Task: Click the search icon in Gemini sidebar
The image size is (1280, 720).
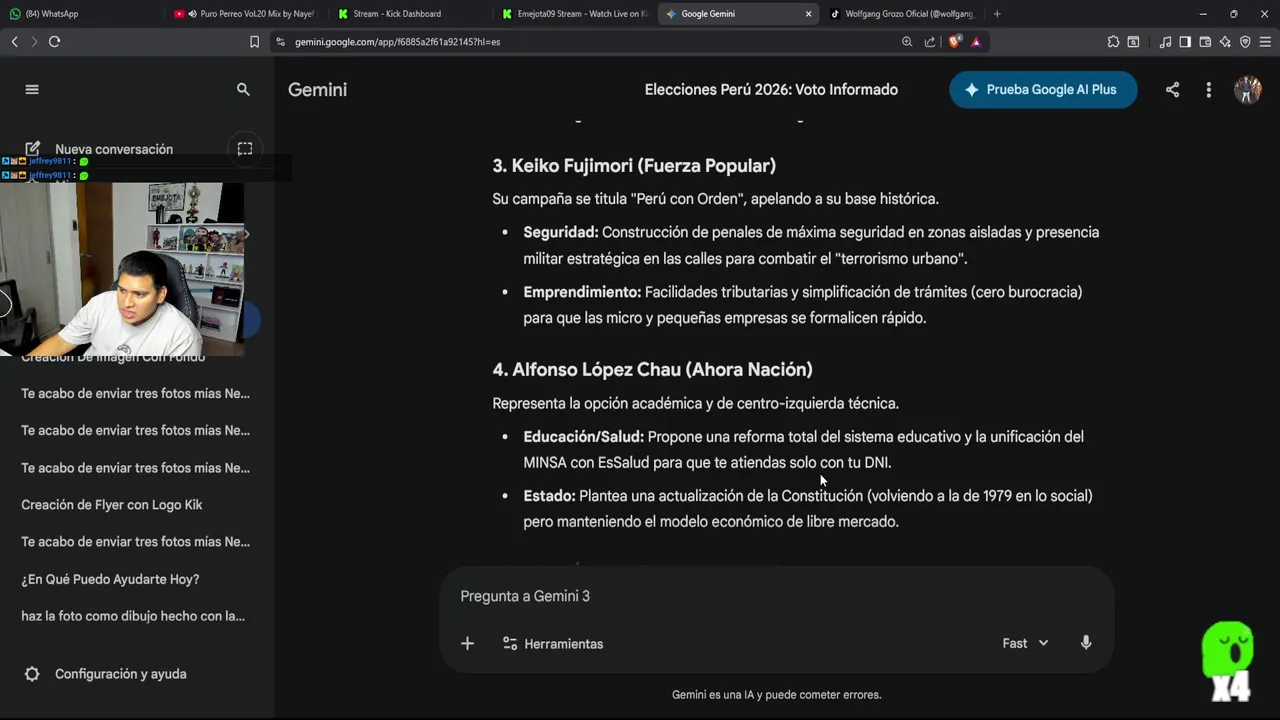Action: pos(243,89)
